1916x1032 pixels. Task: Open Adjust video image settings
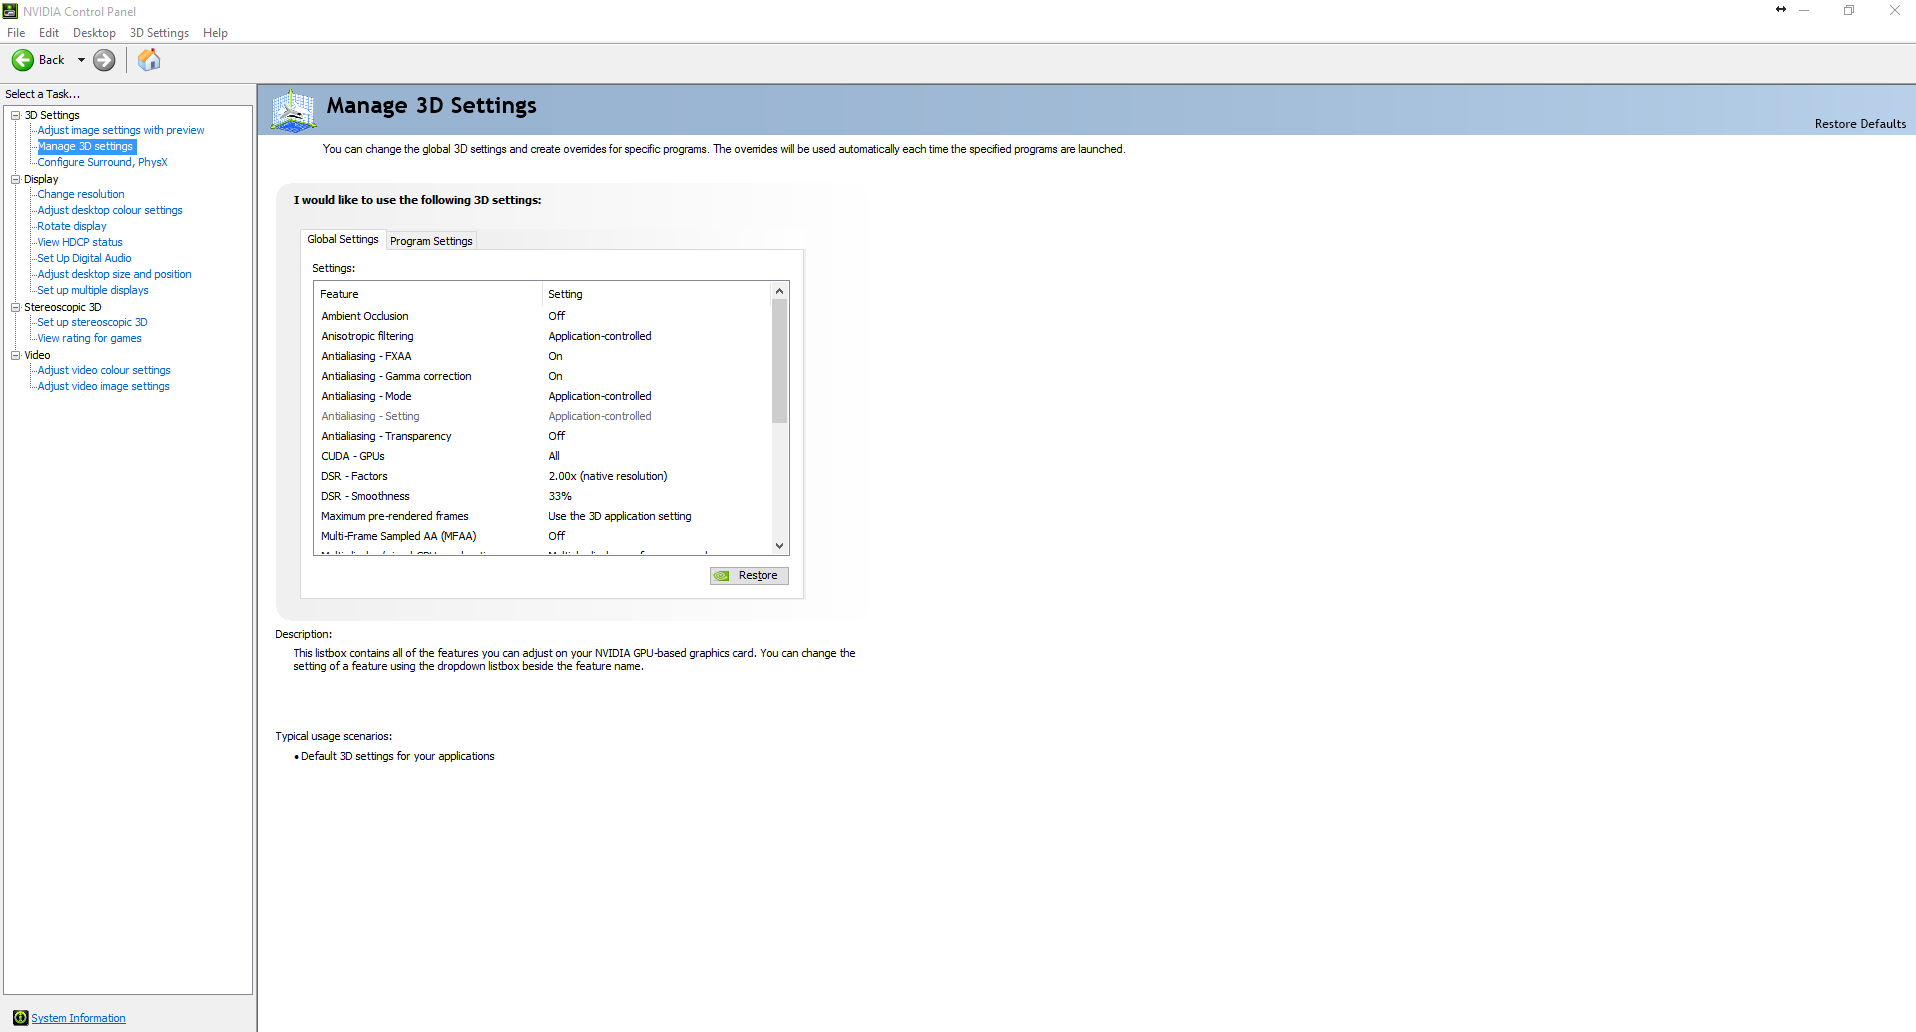103,386
